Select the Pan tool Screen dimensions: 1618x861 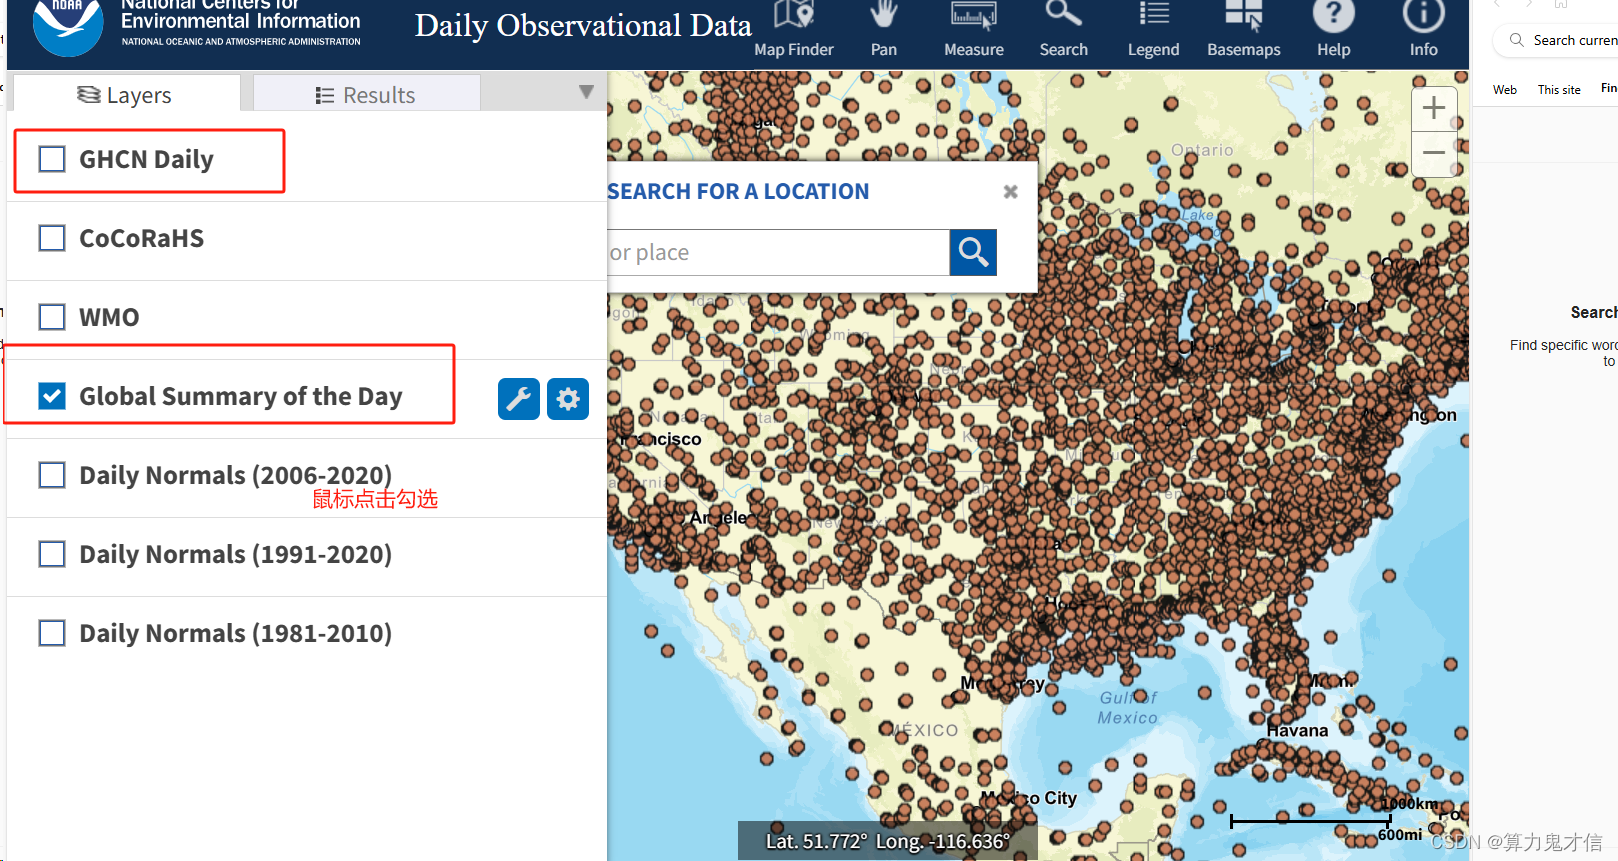click(884, 30)
